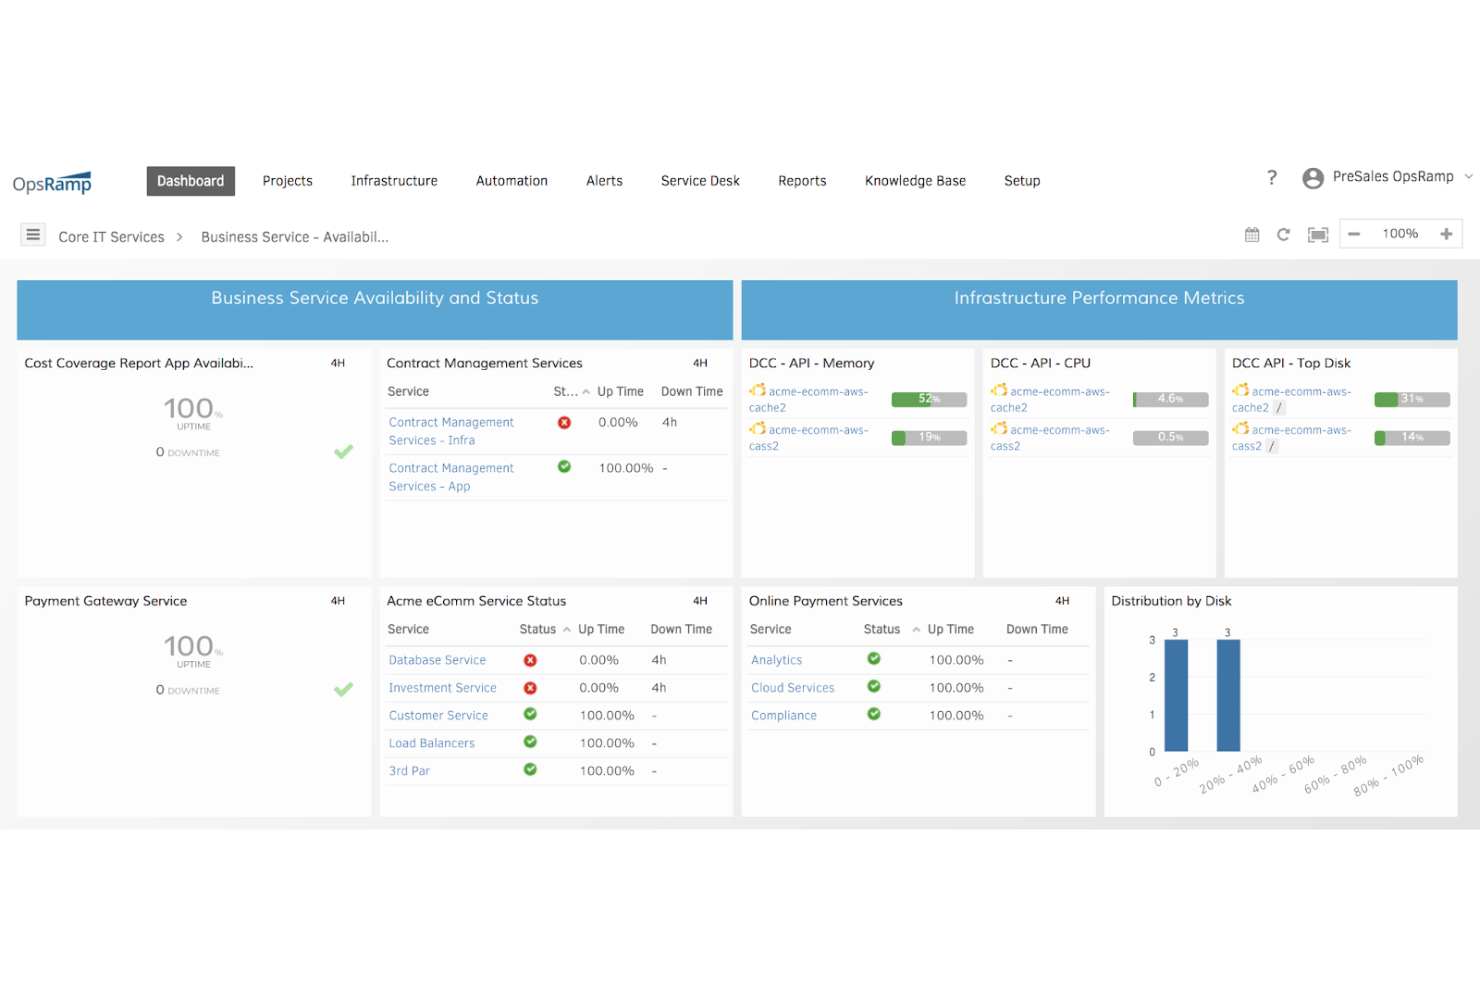Click the 52% memory usage bar for acme-ecomm-aws-cache2

point(928,398)
